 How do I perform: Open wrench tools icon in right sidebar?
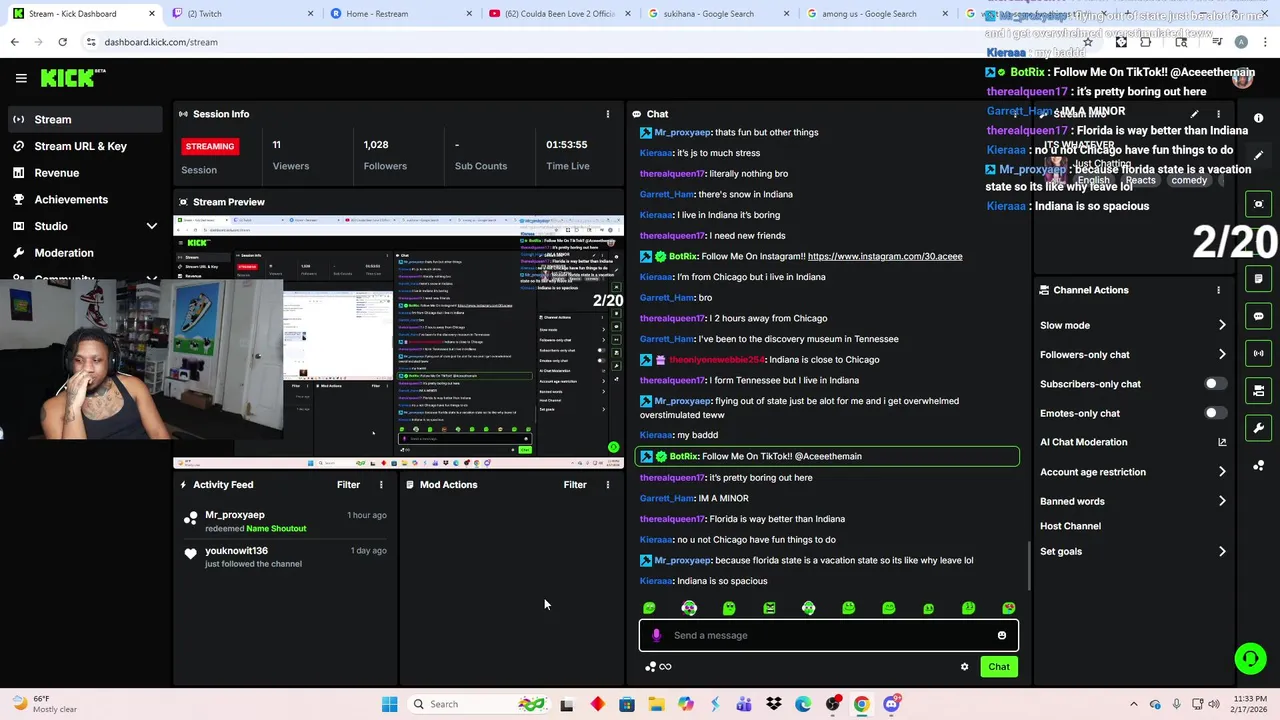pos(1259,428)
